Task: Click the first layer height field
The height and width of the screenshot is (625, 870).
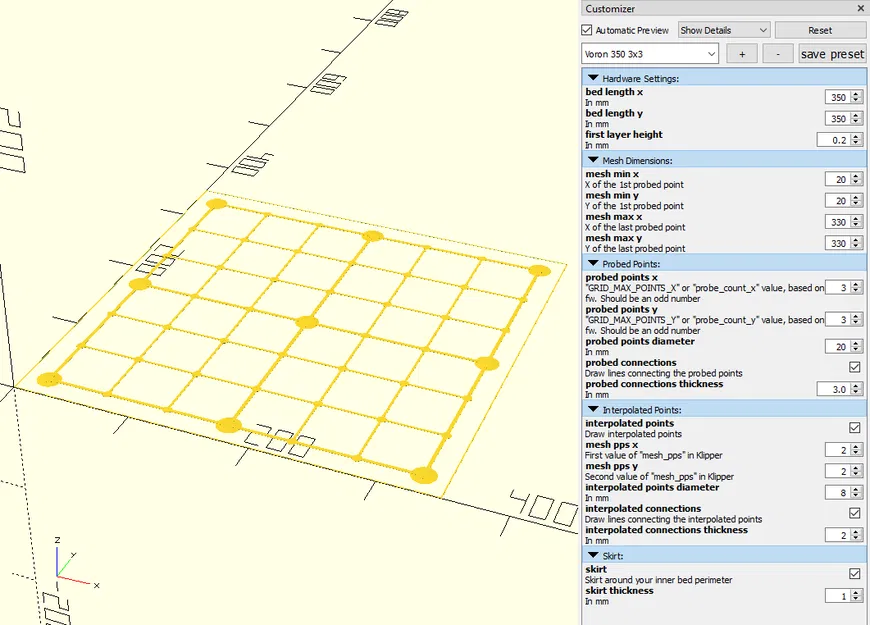Action: point(833,140)
